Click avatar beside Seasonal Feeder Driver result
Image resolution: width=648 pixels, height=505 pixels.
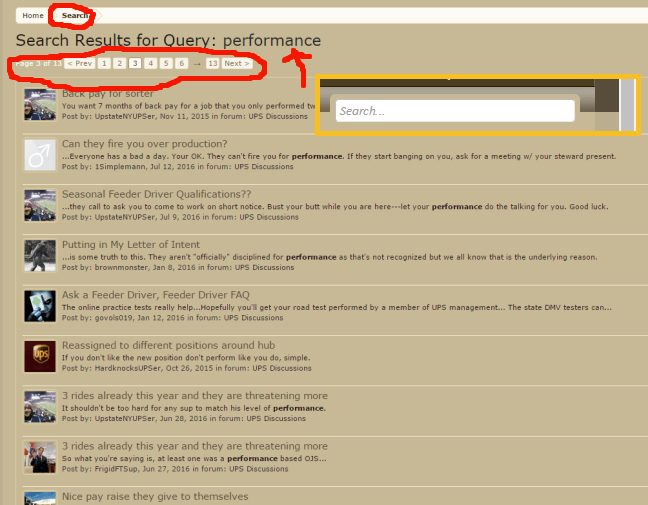[40, 205]
